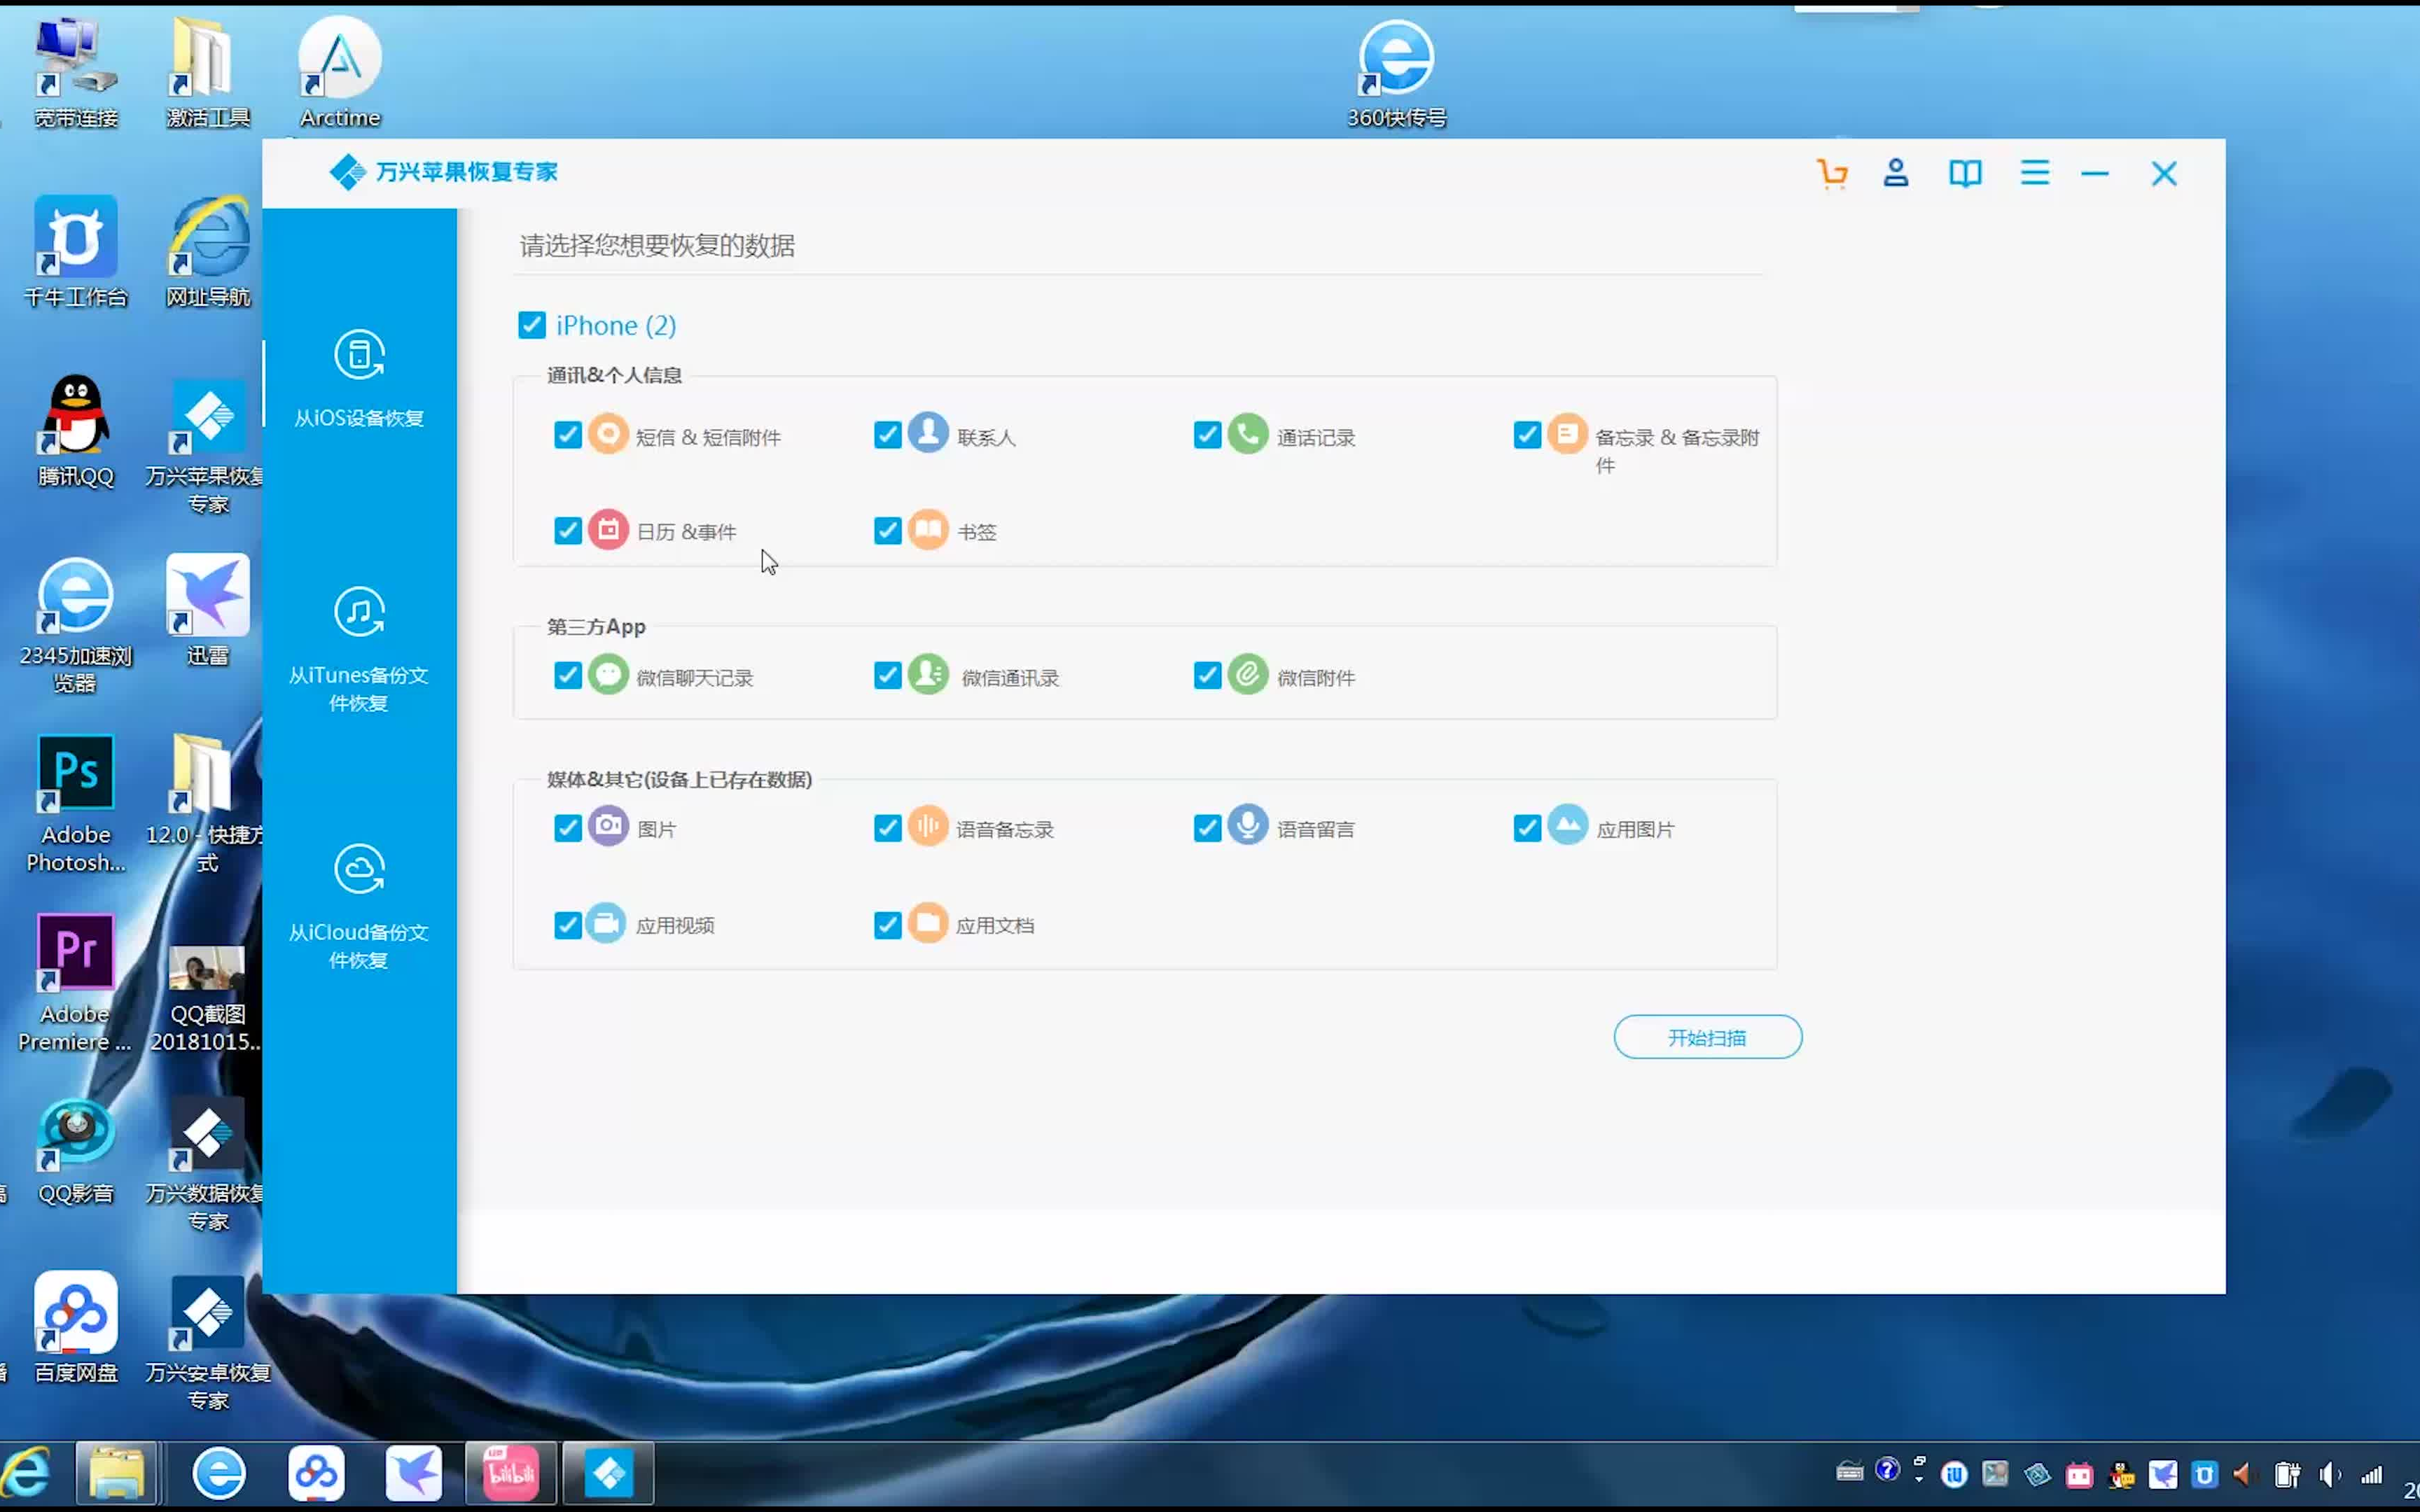This screenshot has width=2420, height=1512.
Task: Uncheck the iPhone (2) master checkbox
Action: 532,325
